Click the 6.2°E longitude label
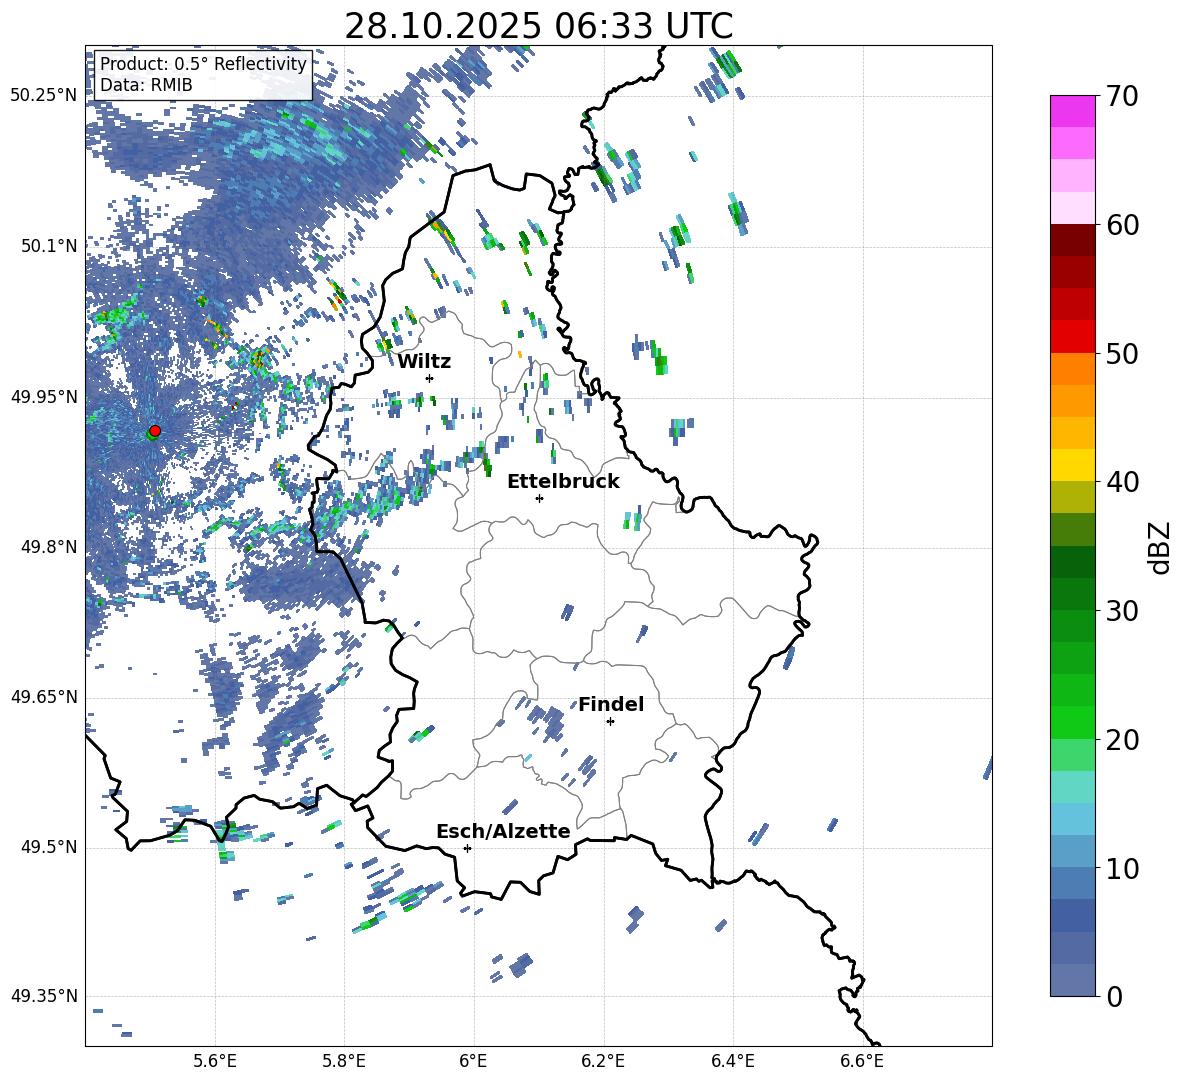Image resolution: width=1184 pixels, height=1081 pixels. point(603,1061)
